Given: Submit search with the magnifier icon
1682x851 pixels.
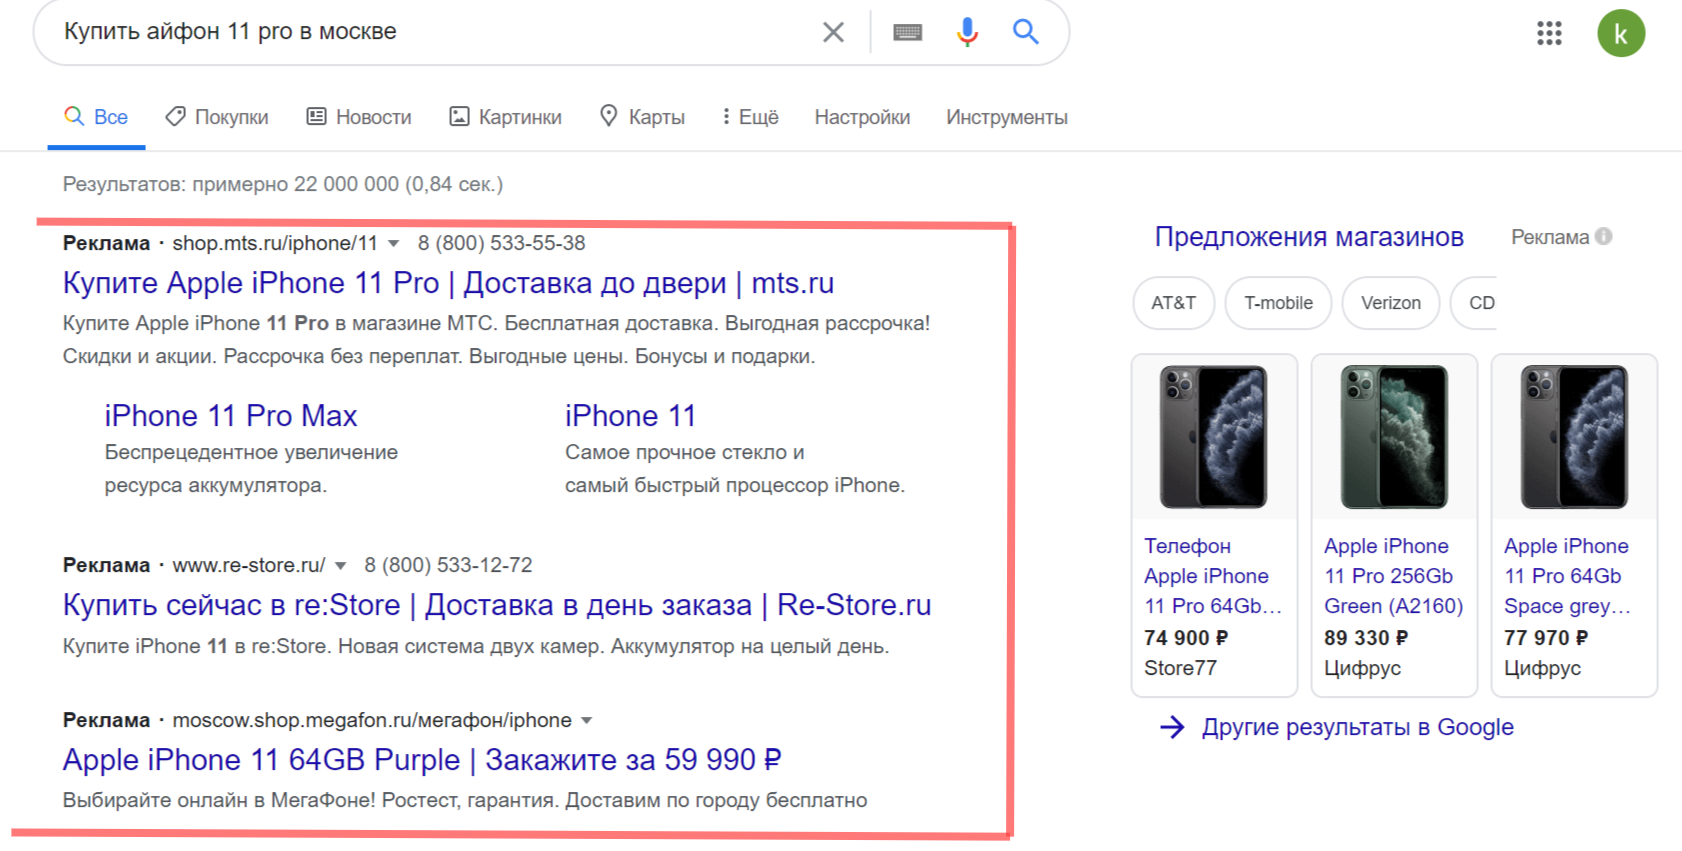Looking at the screenshot, I should [1026, 32].
